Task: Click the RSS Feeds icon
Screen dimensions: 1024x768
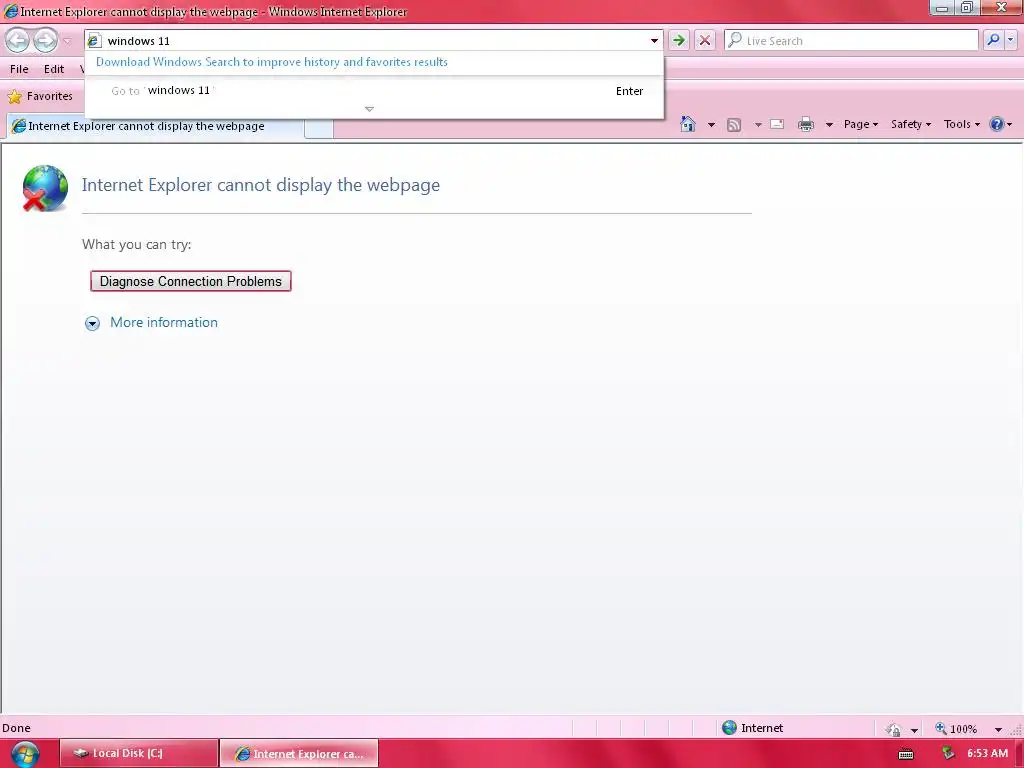Action: [x=734, y=125]
